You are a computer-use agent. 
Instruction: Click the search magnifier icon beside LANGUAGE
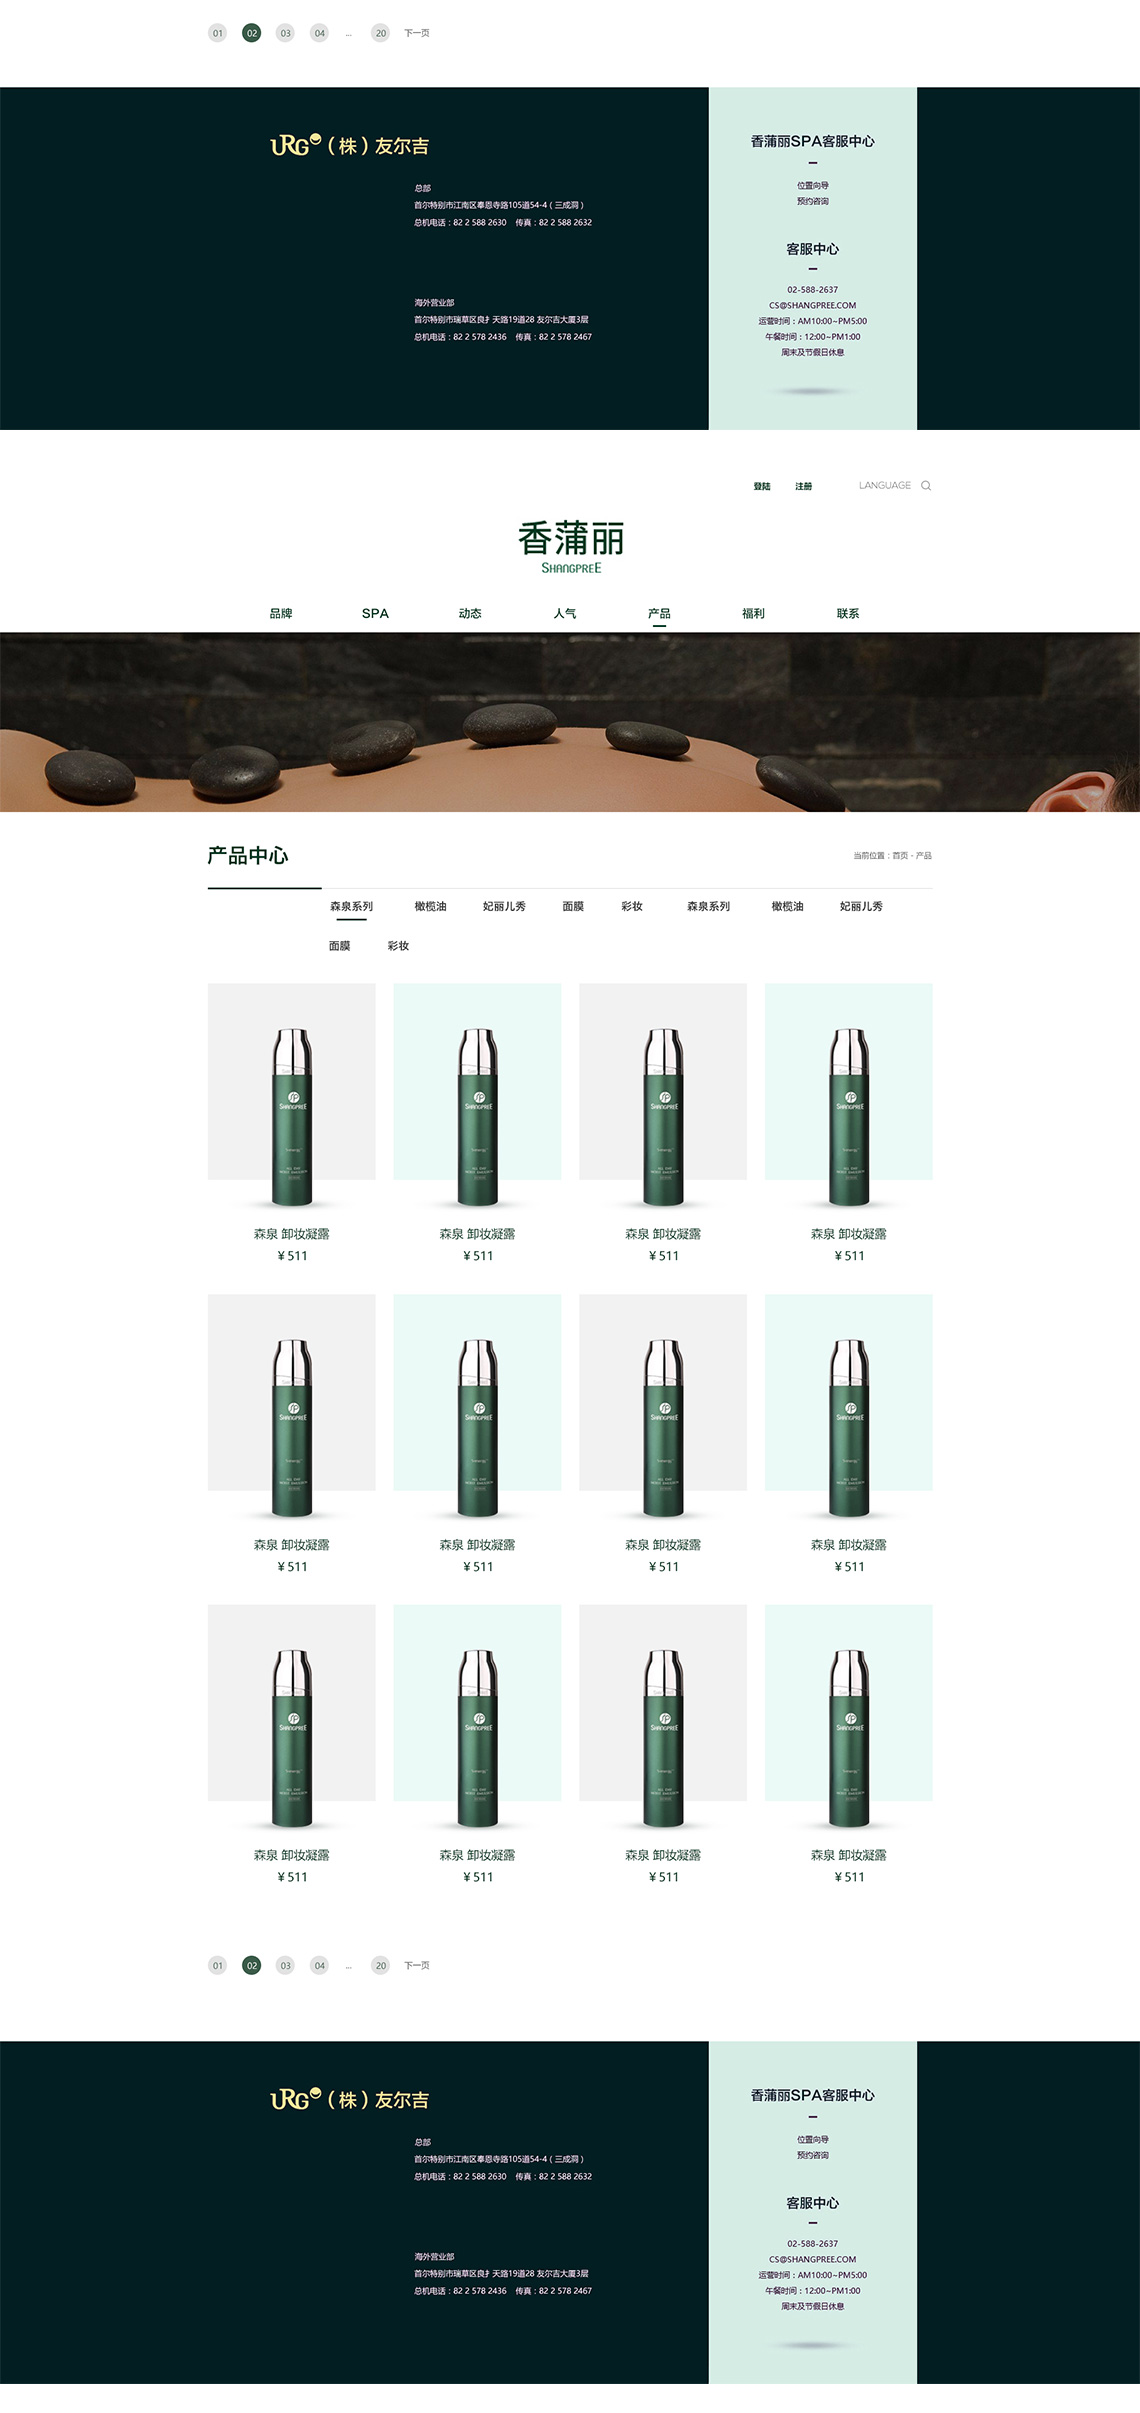point(926,486)
